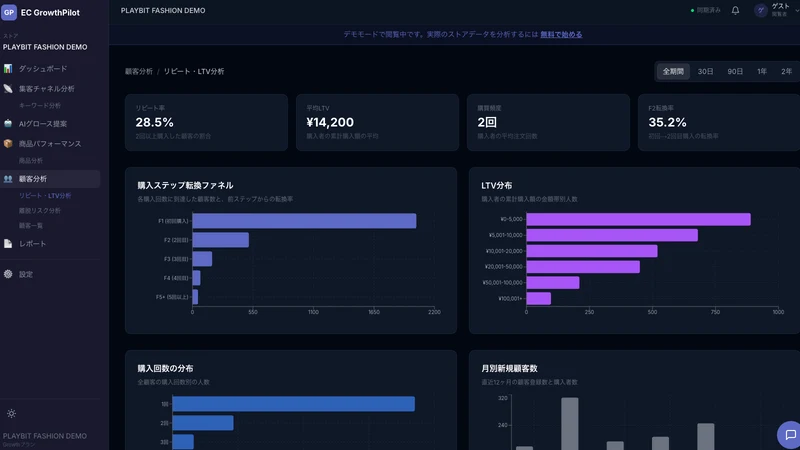Image resolution: width=800 pixels, height=450 pixels.
Task: Click the 月別新規顧客数 chart title
Action: coord(509,368)
